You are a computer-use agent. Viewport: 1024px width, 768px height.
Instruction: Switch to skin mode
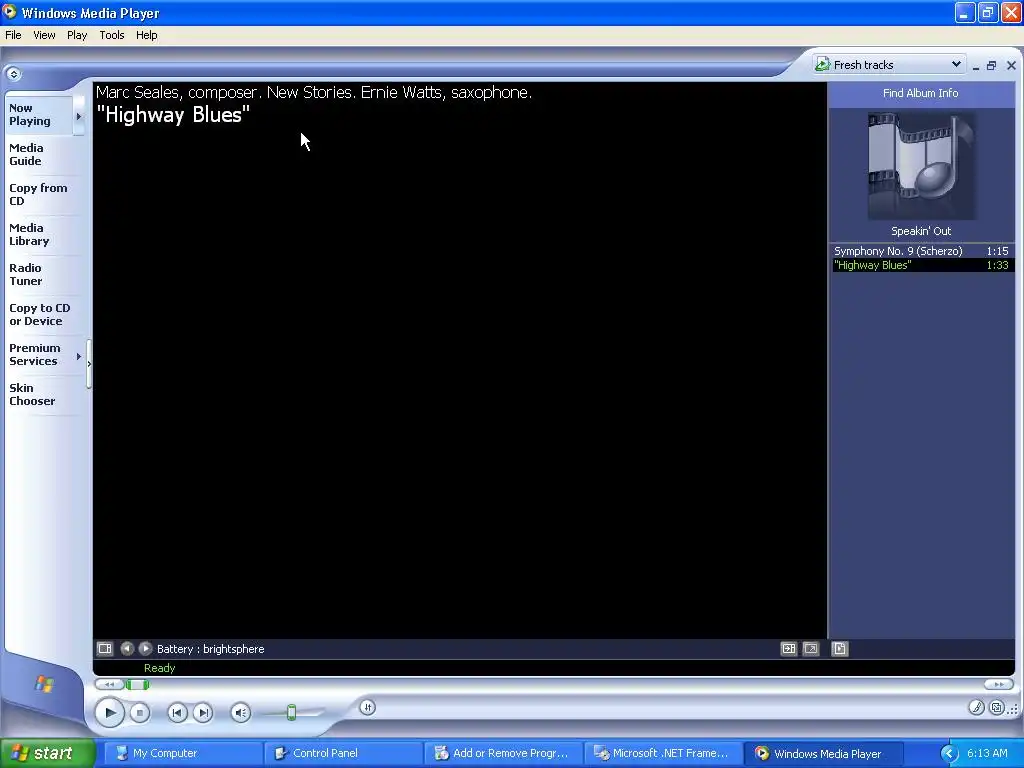[x=996, y=707]
